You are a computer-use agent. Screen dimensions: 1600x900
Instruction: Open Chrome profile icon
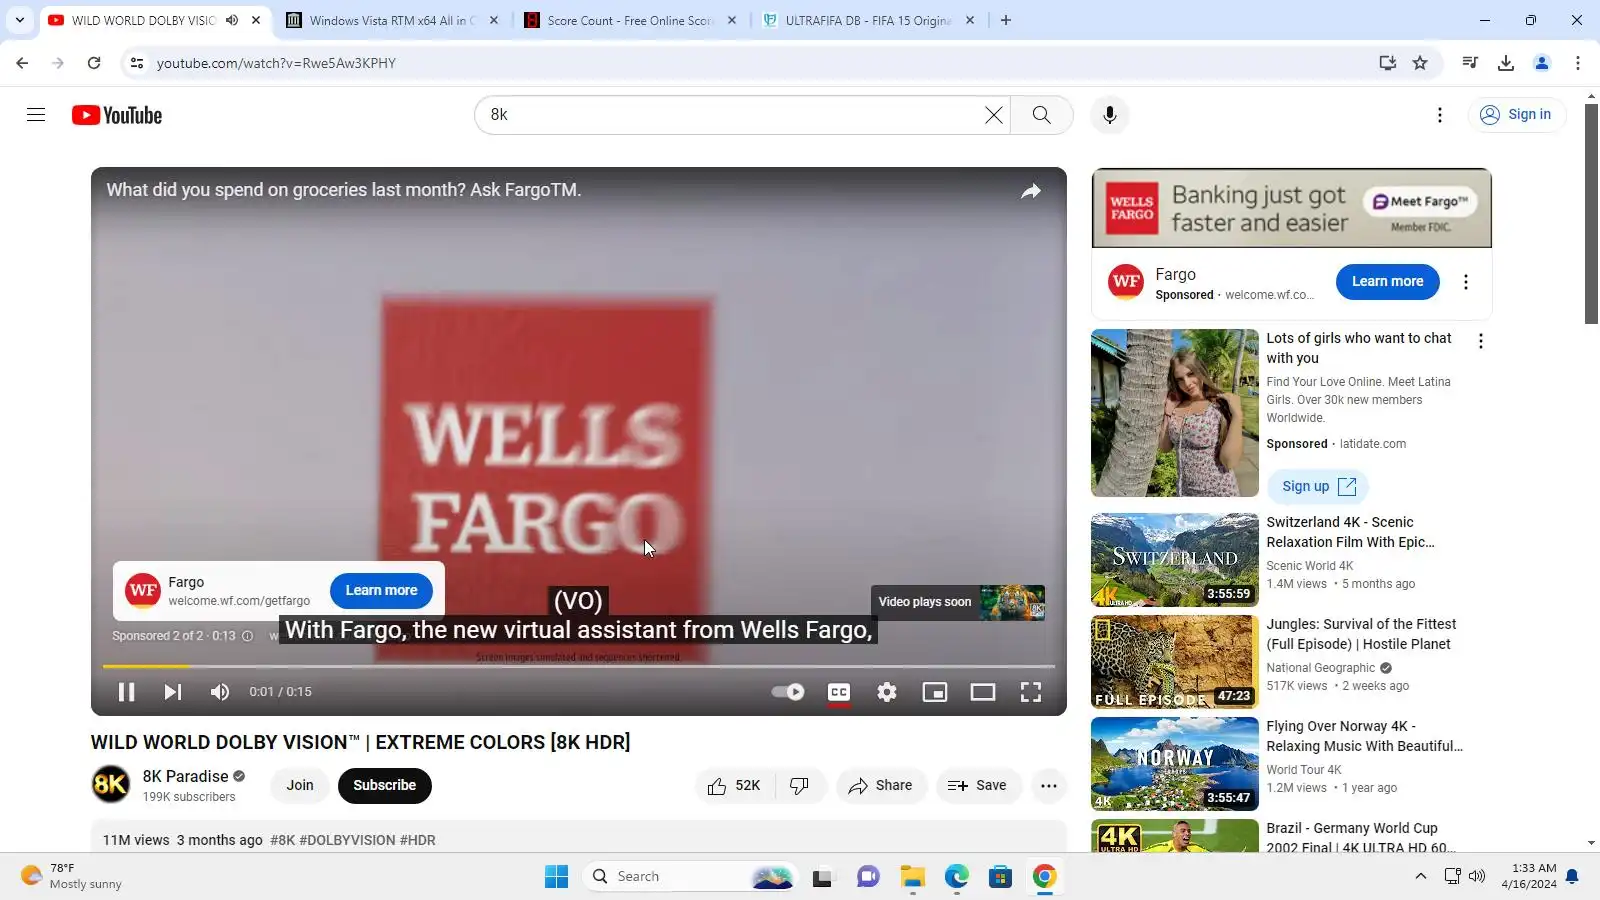pos(1542,63)
